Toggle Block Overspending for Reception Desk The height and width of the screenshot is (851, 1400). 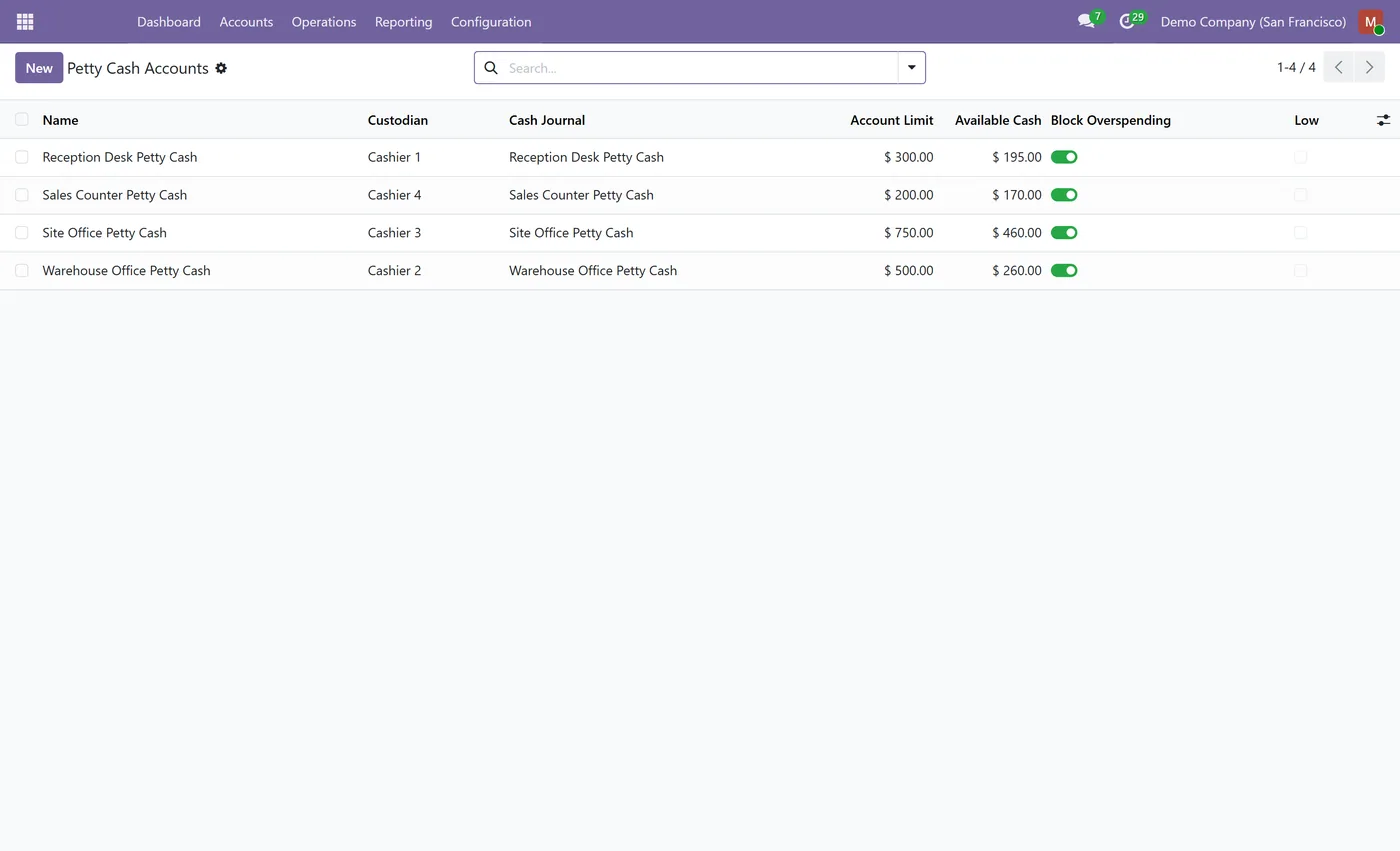click(1064, 157)
